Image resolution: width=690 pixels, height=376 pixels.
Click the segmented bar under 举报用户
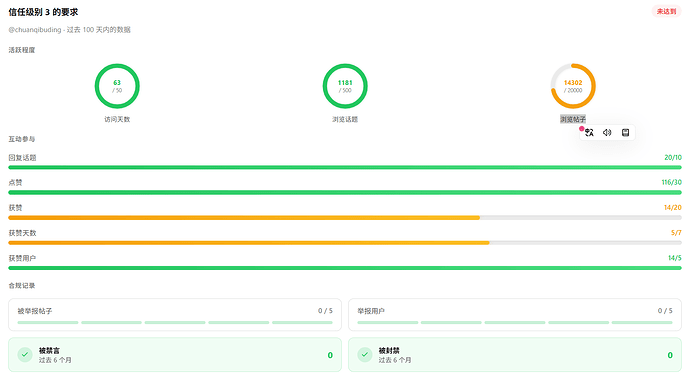pos(515,322)
